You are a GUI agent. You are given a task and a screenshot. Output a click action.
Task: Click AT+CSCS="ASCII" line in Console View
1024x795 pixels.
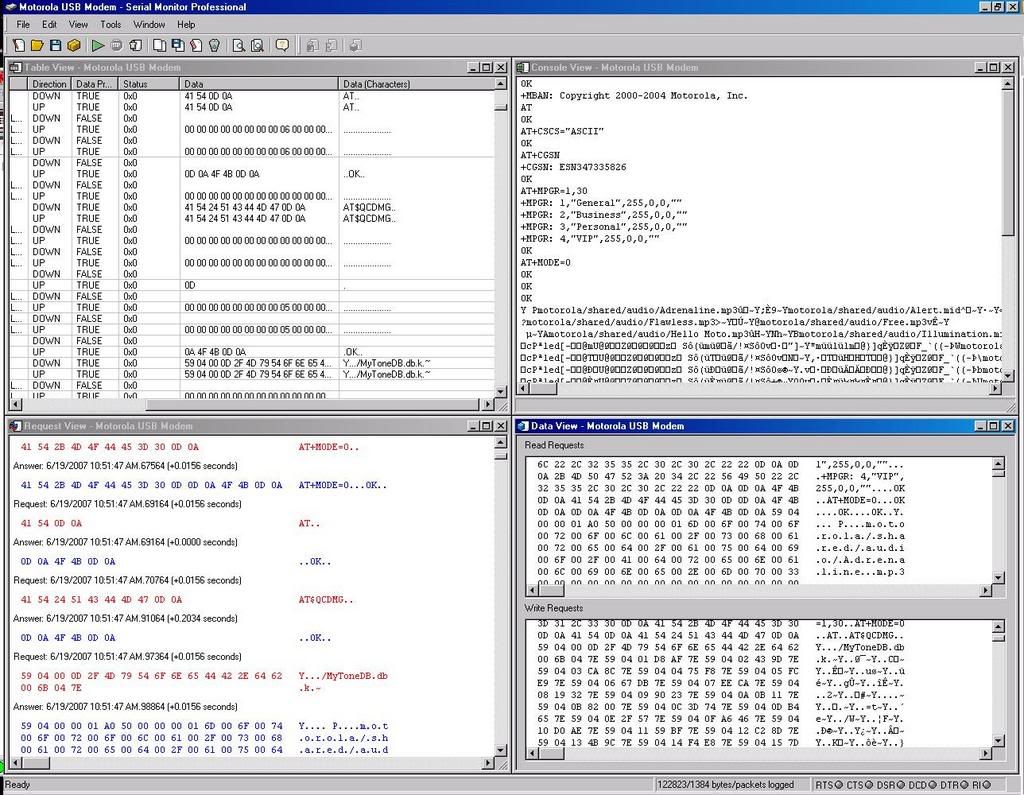tap(562, 131)
